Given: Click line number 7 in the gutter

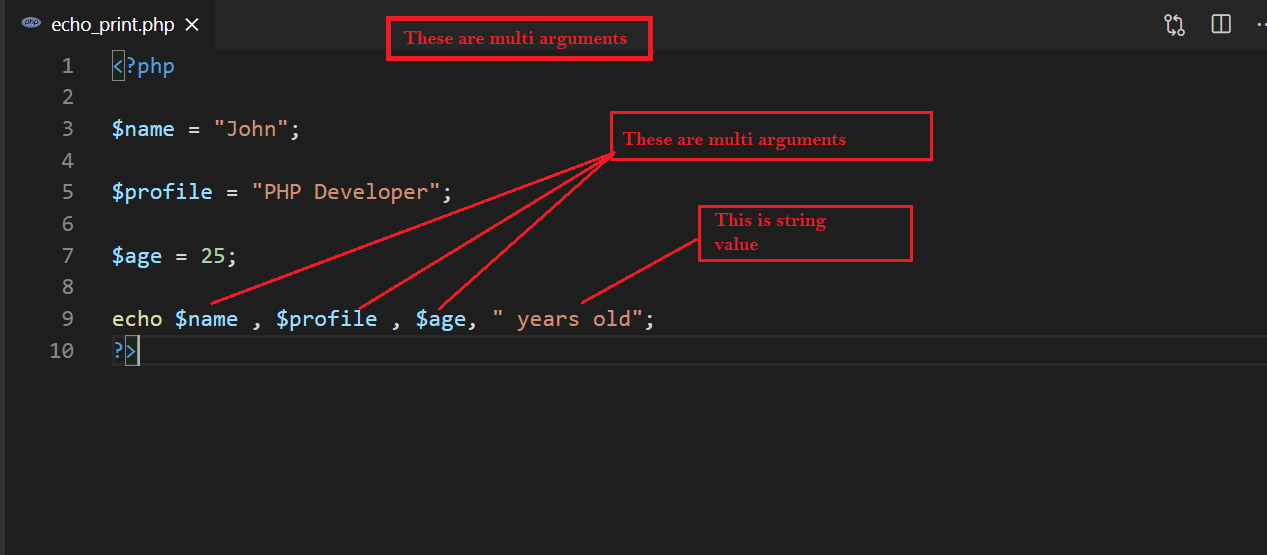Looking at the screenshot, I should pos(67,256).
